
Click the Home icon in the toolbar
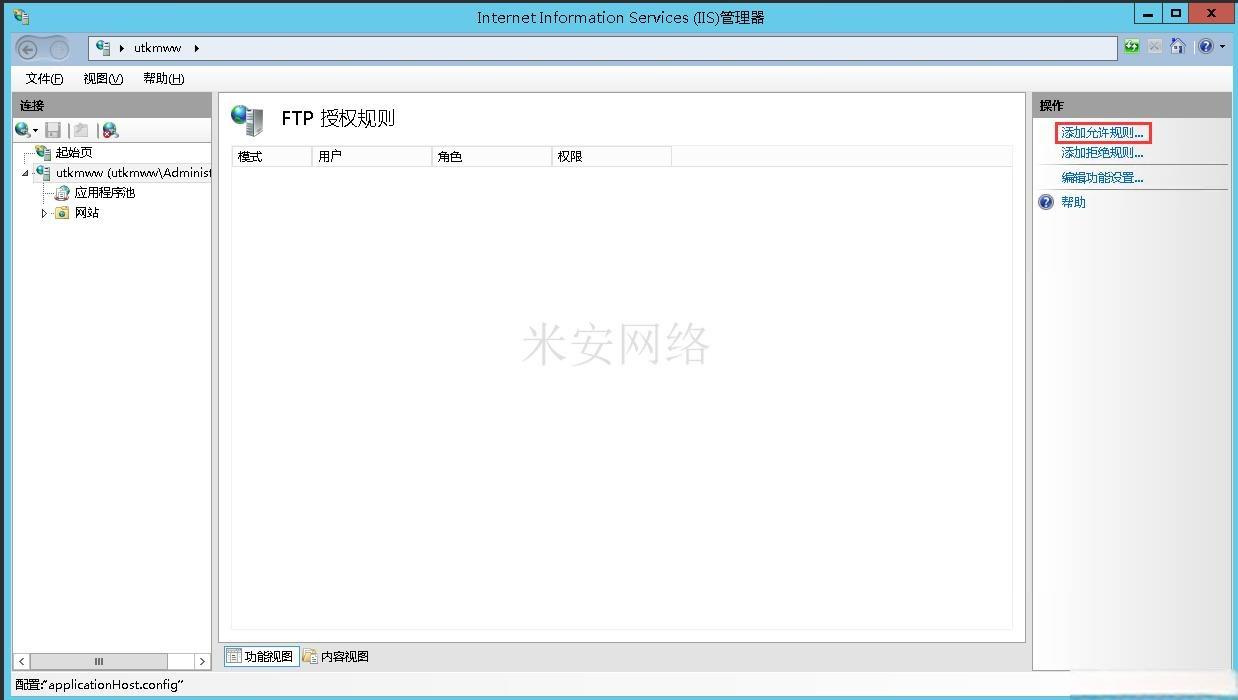pyautogui.click(x=1177, y=47)
